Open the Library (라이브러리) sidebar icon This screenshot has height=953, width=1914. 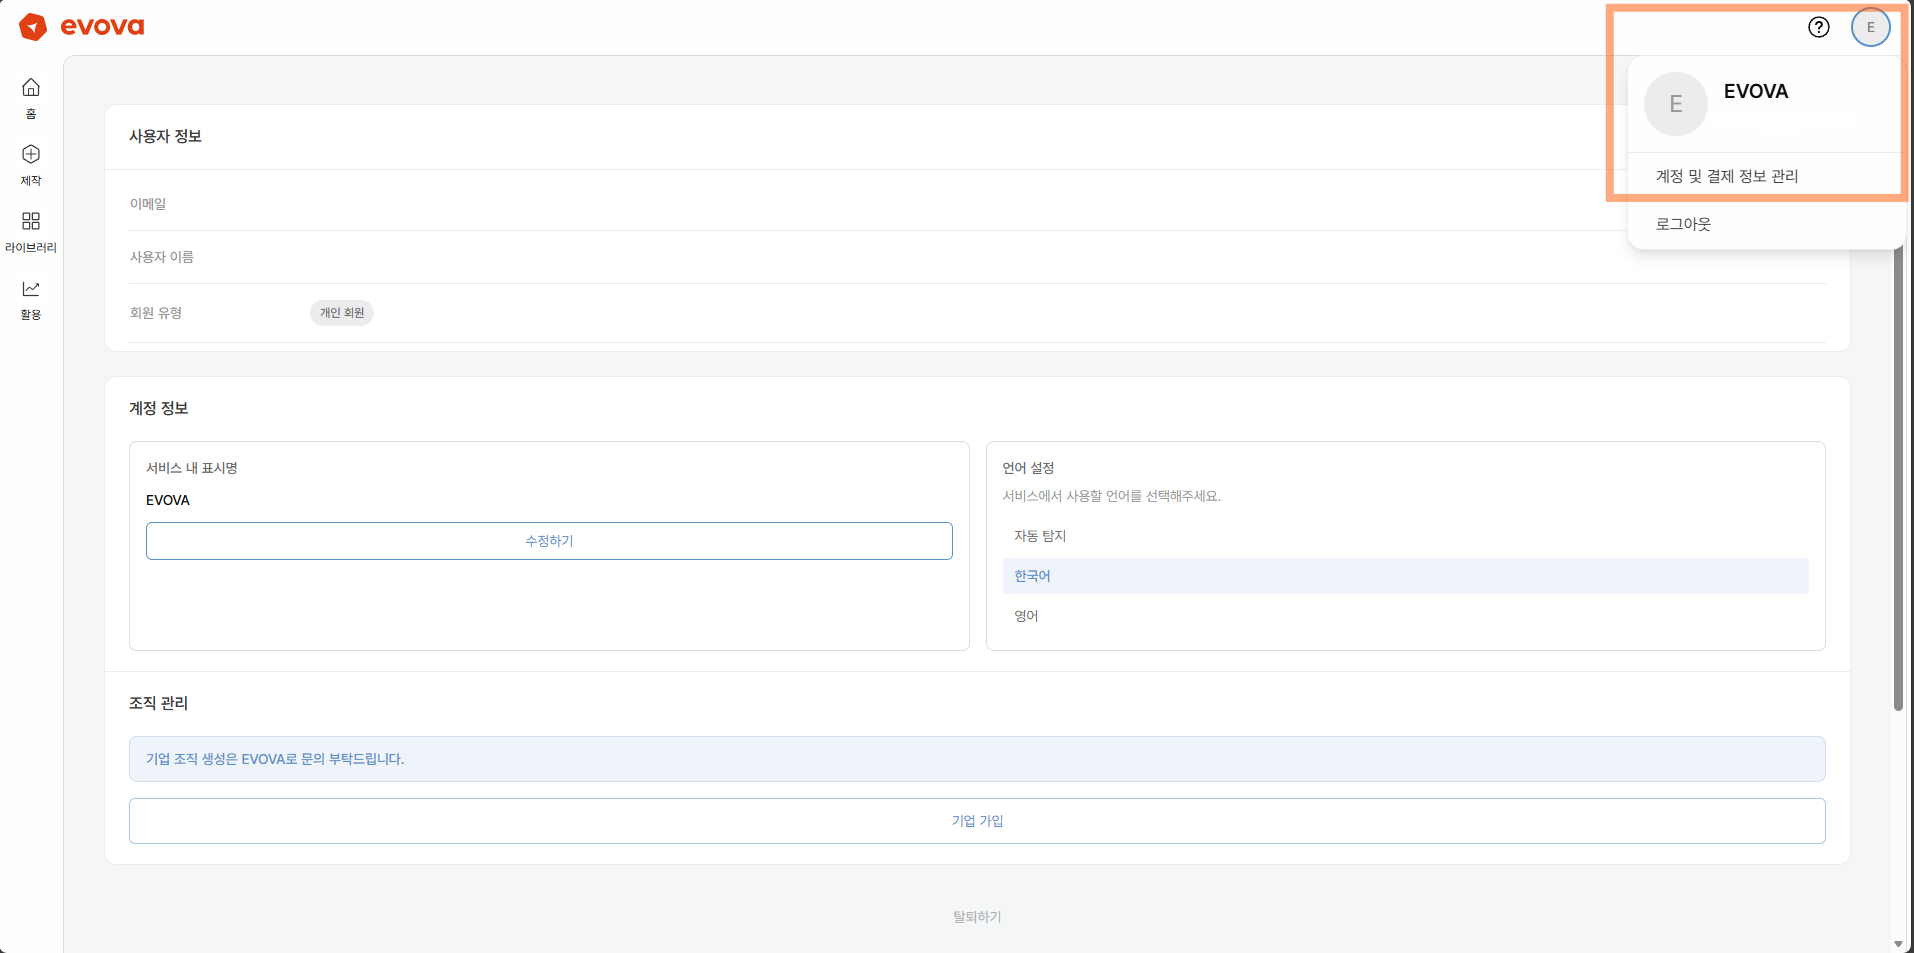click(x=31, y=221)
